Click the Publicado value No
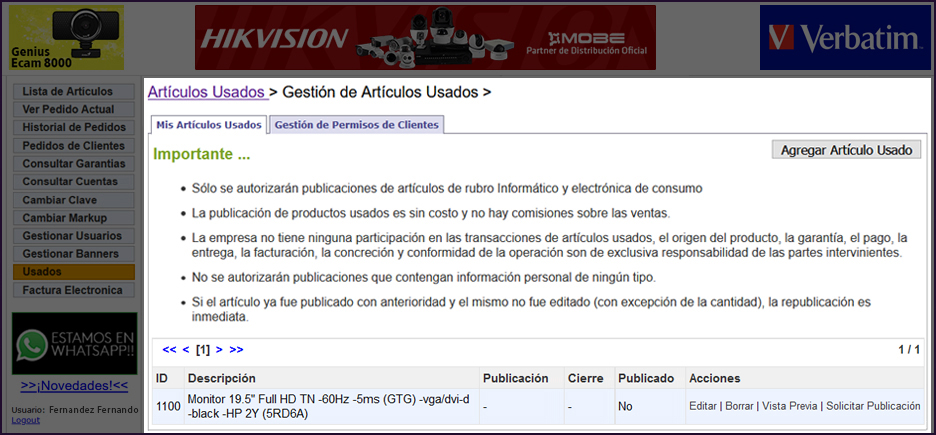Viewport: 936px width, 435px height. pos(625,407)
